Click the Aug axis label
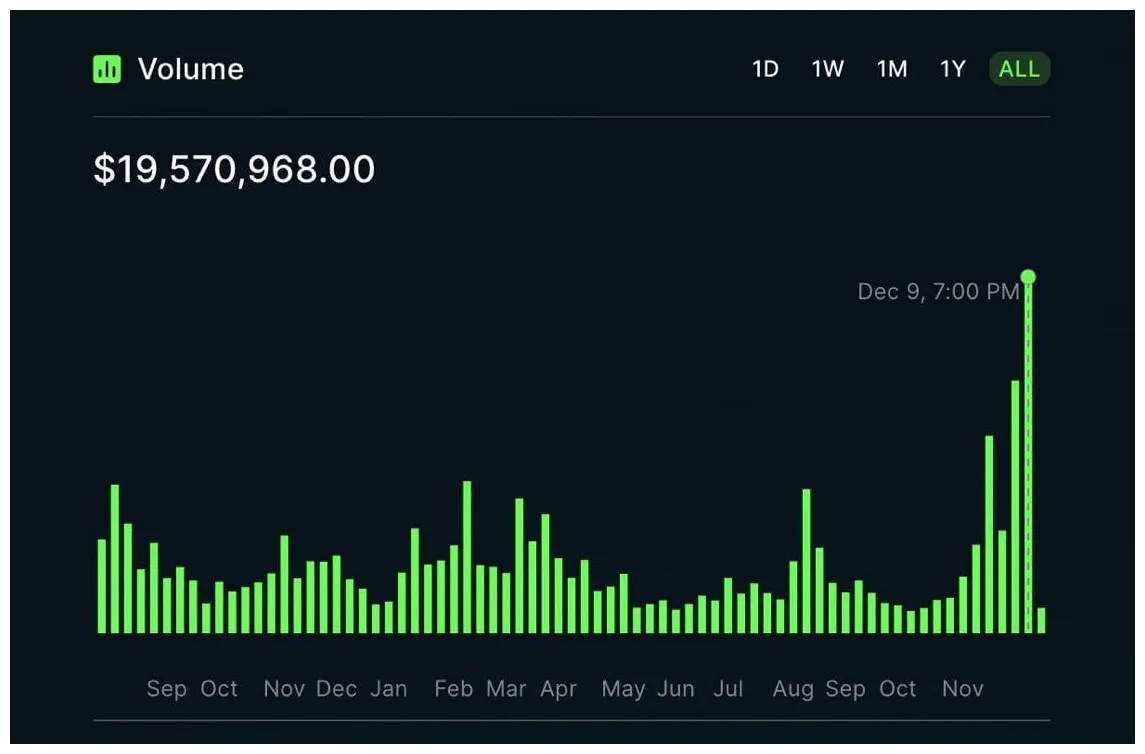The image size is (1145, 754). [x=793, y=689]
